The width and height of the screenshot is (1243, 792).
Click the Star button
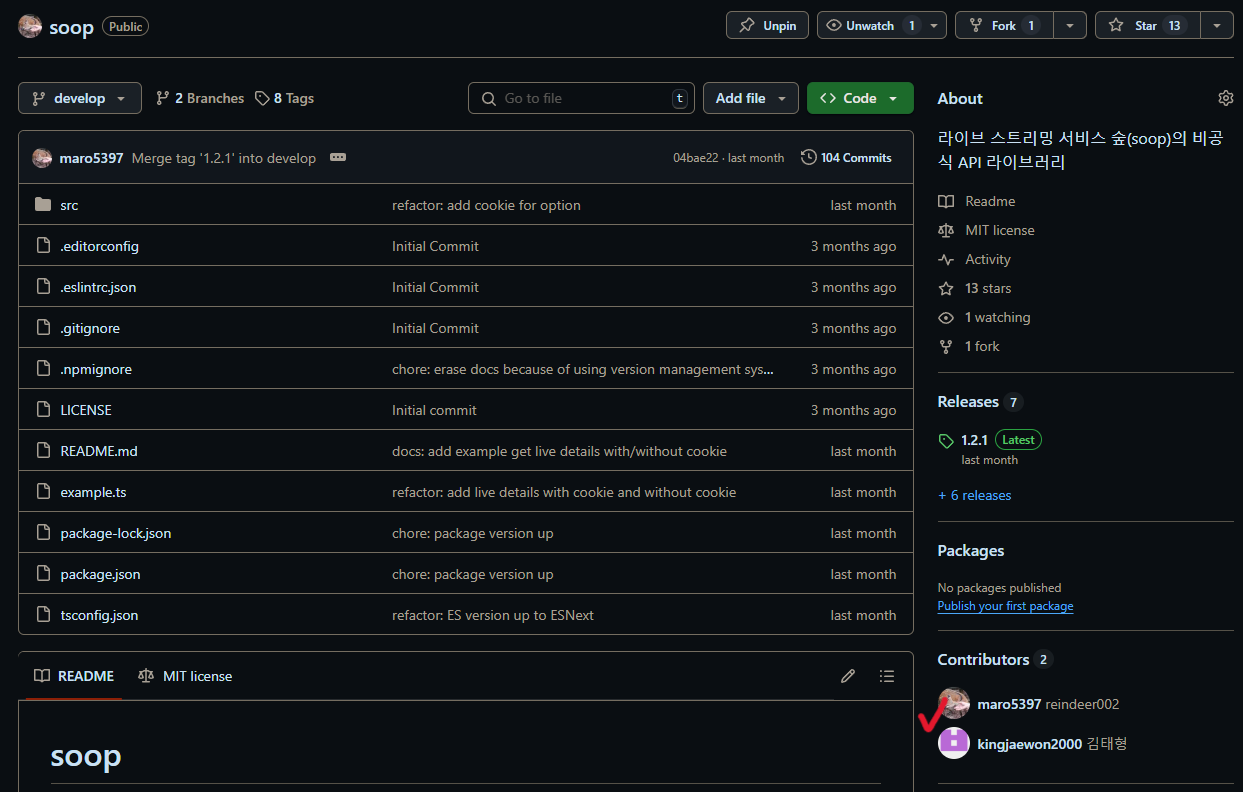click(x=1147, y=26)
